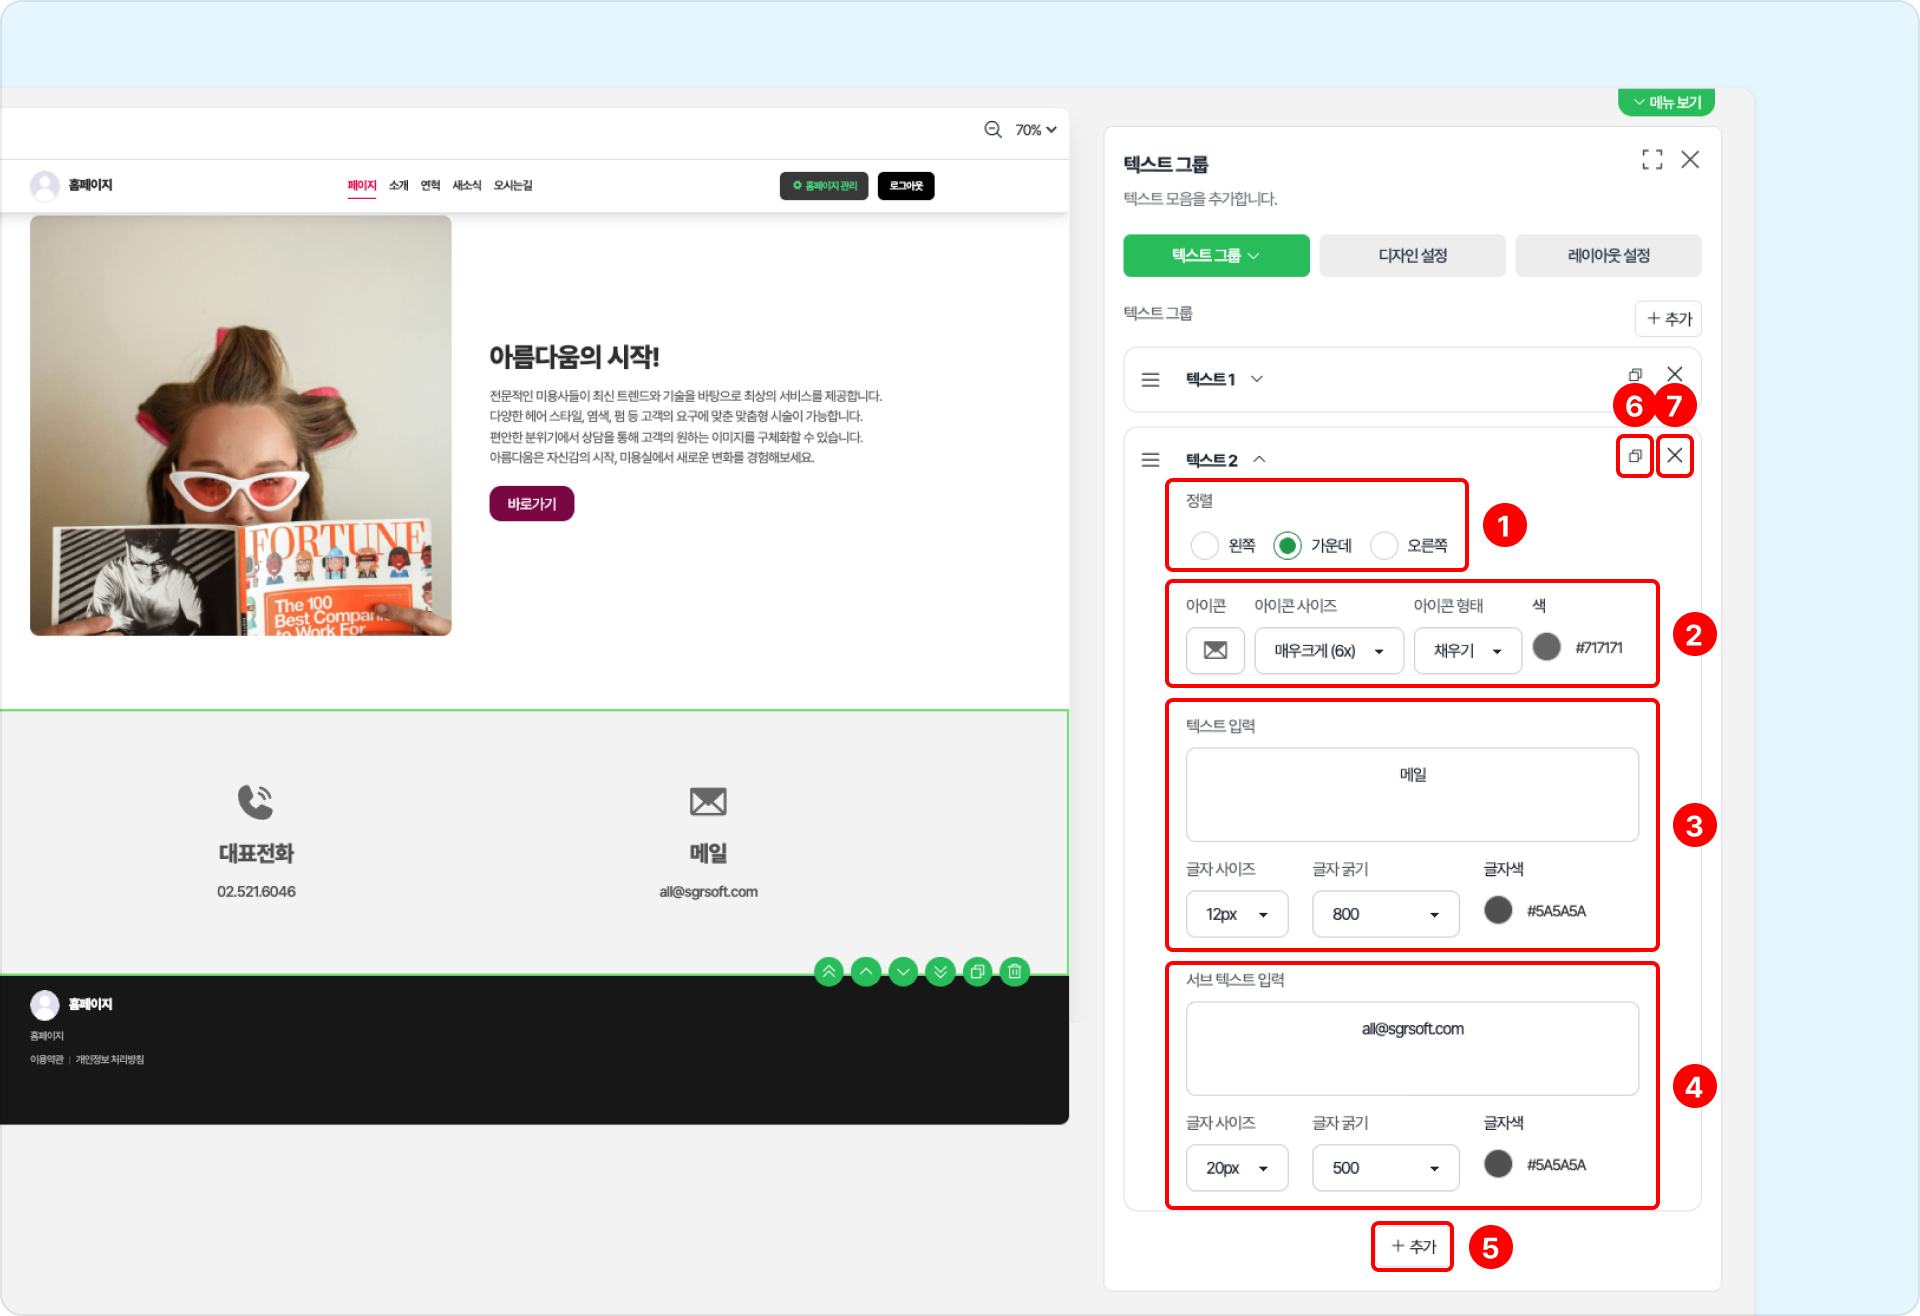Duplicate the 텍스트2 item
1920x1316 pixels.
pos(1634,457)
